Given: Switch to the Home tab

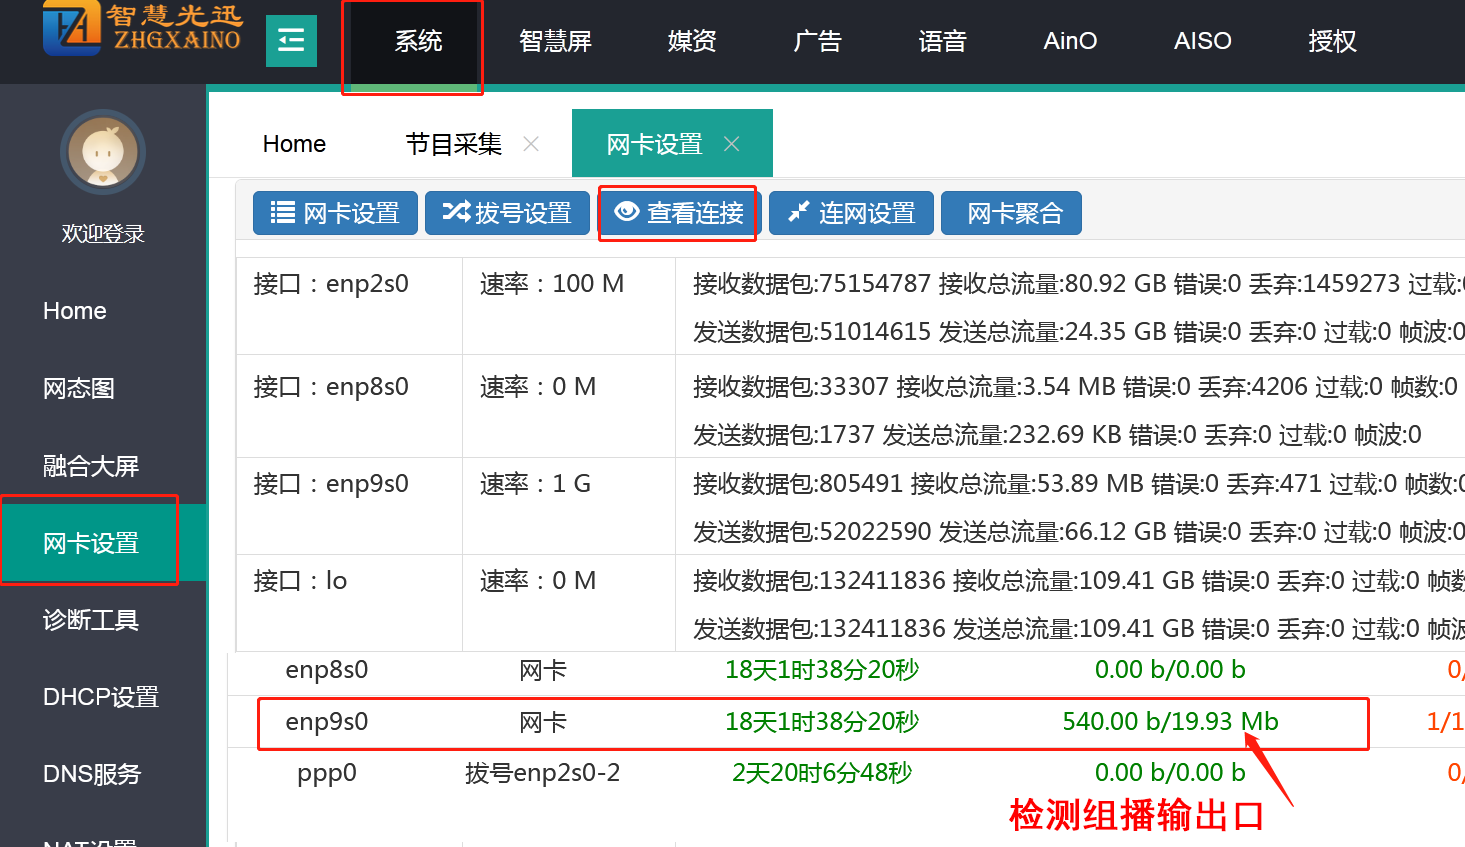Looking at the screenshot, I should 294,144.
